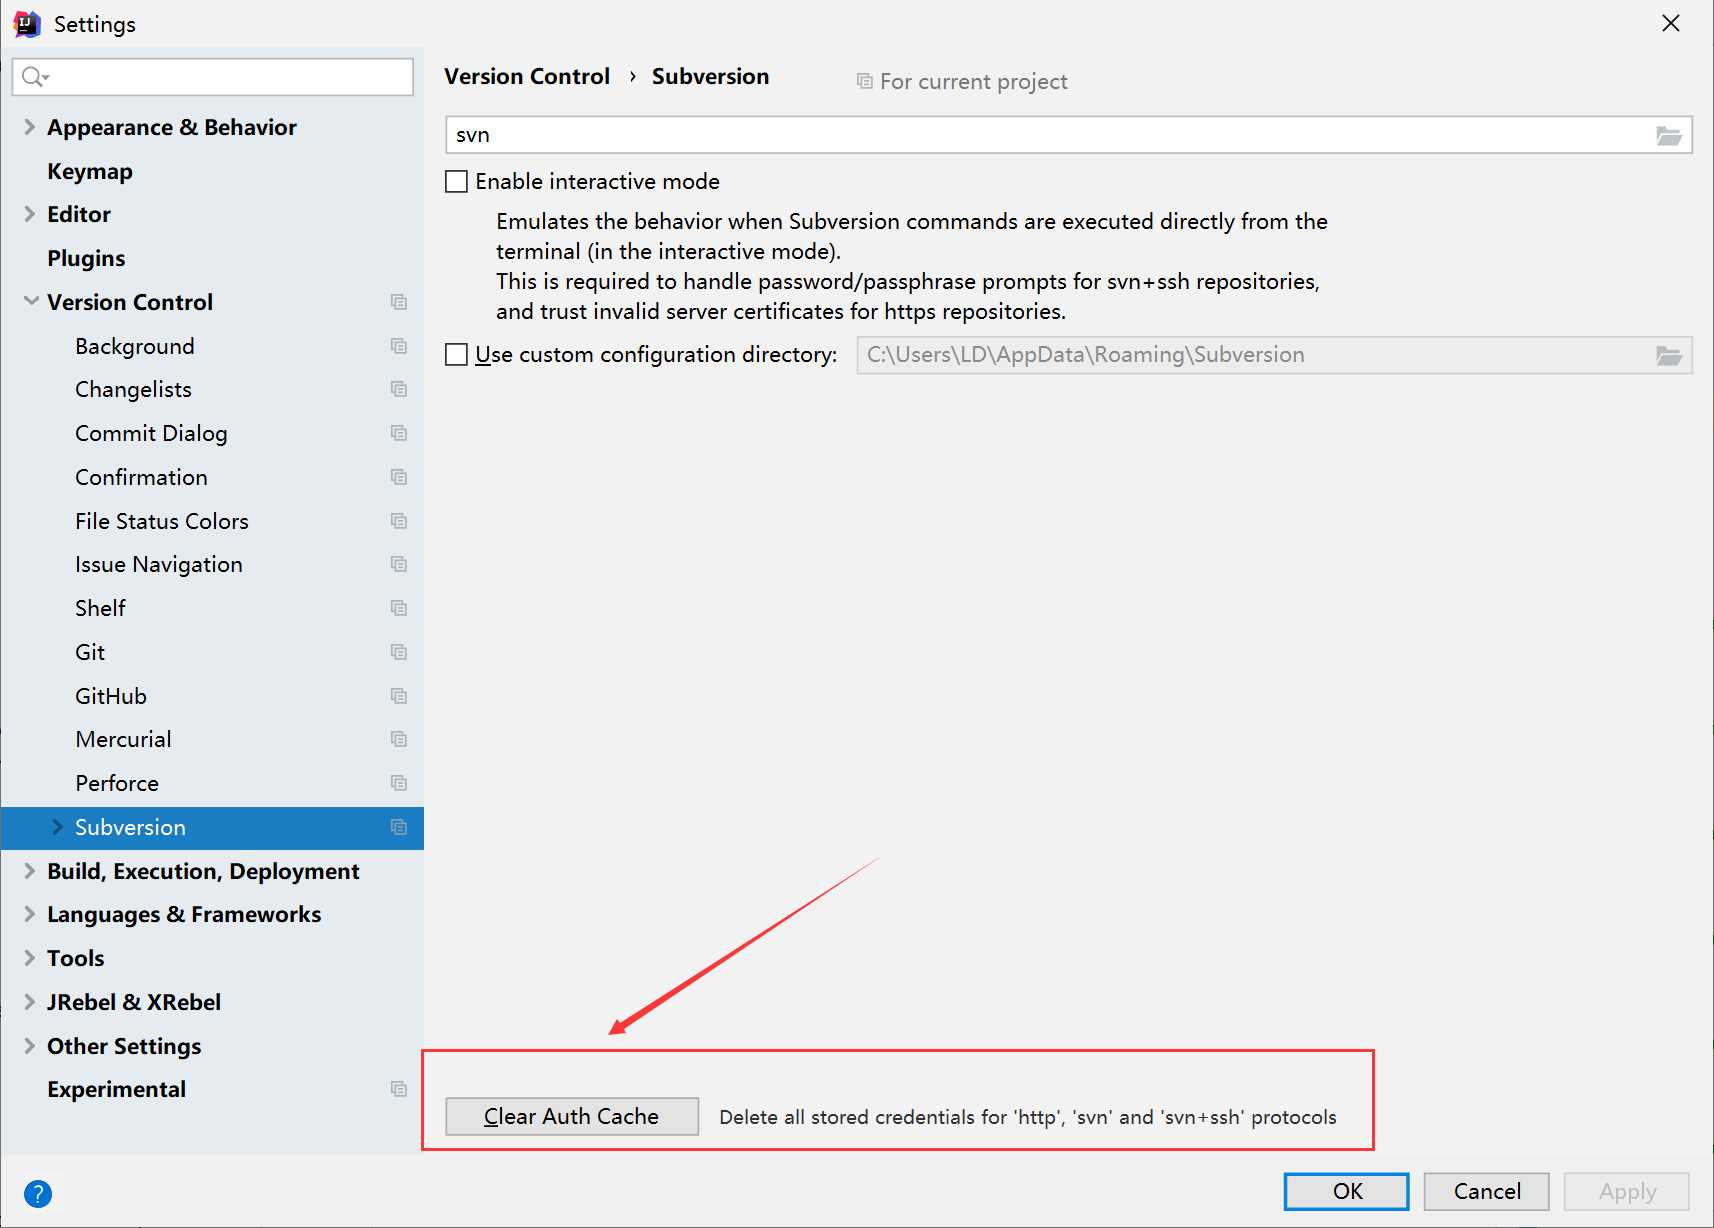This screenshot has height=1228, width=1714.
Task: Close the Settings dialog window
Action: tap(1671, 23)
